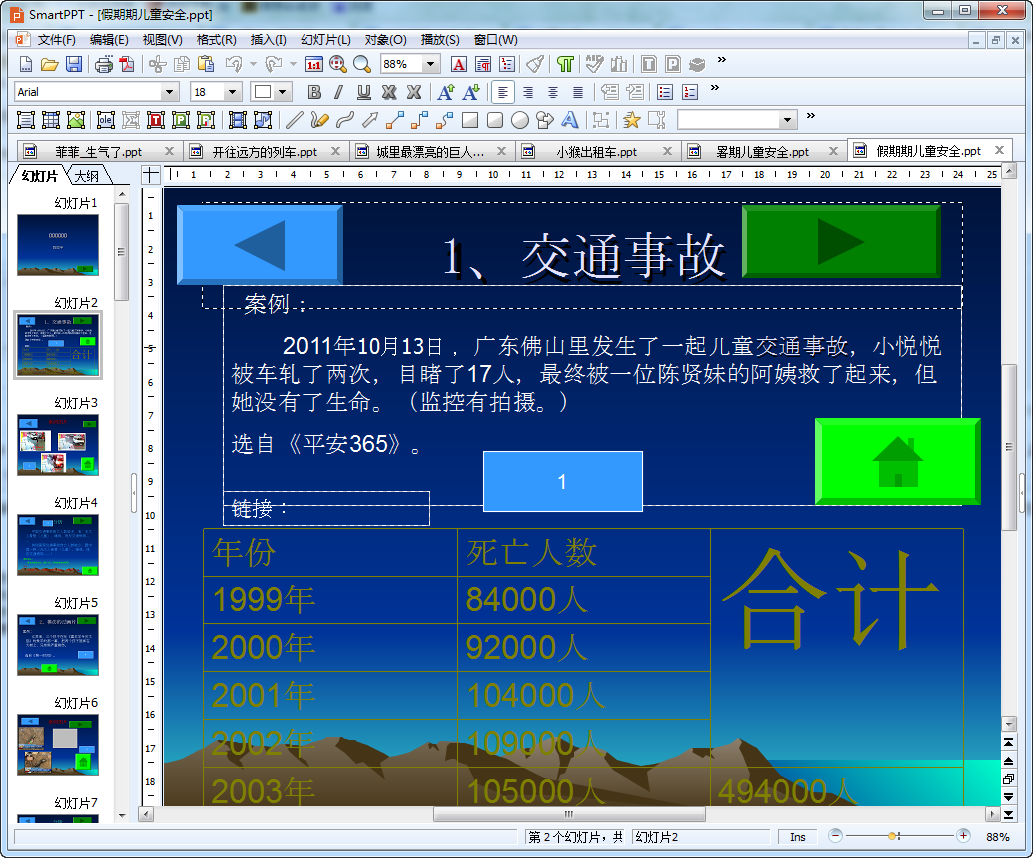Open the star animation effects icon

pos(631,120)
